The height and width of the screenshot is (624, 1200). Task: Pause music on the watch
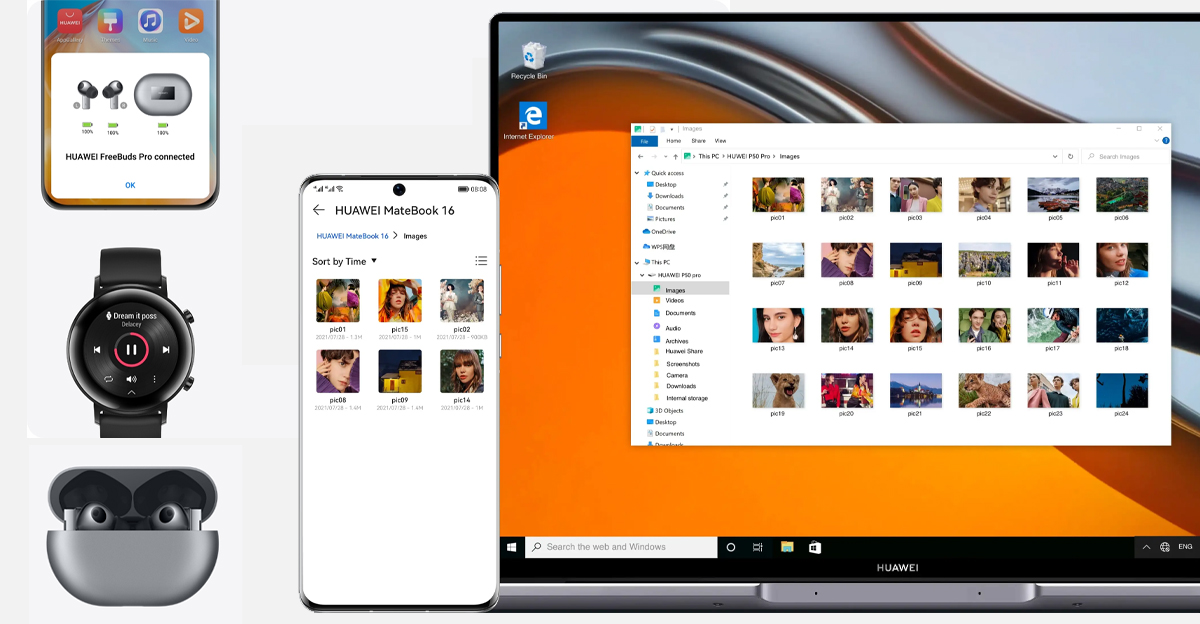(131, 350)
